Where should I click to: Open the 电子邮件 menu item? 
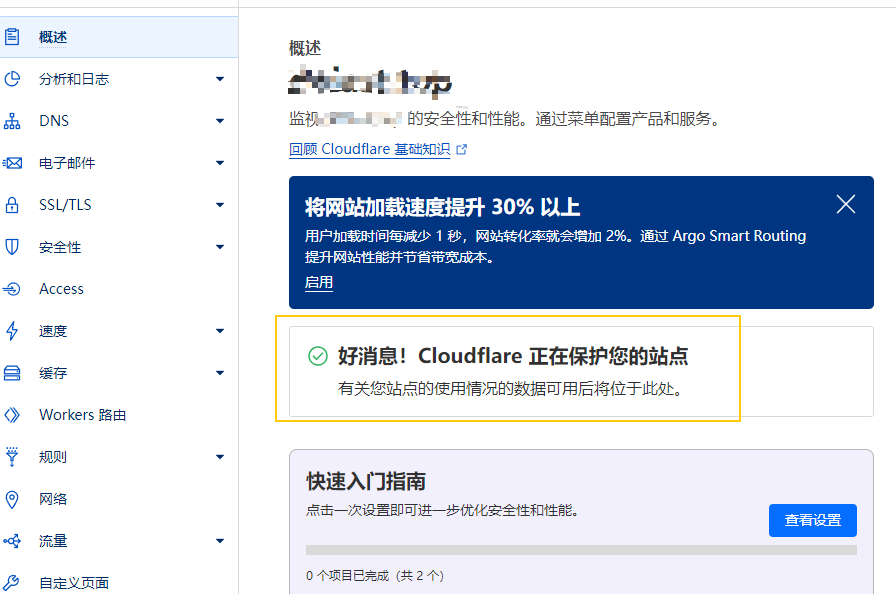pyautogui.click(x=119, y=163)
